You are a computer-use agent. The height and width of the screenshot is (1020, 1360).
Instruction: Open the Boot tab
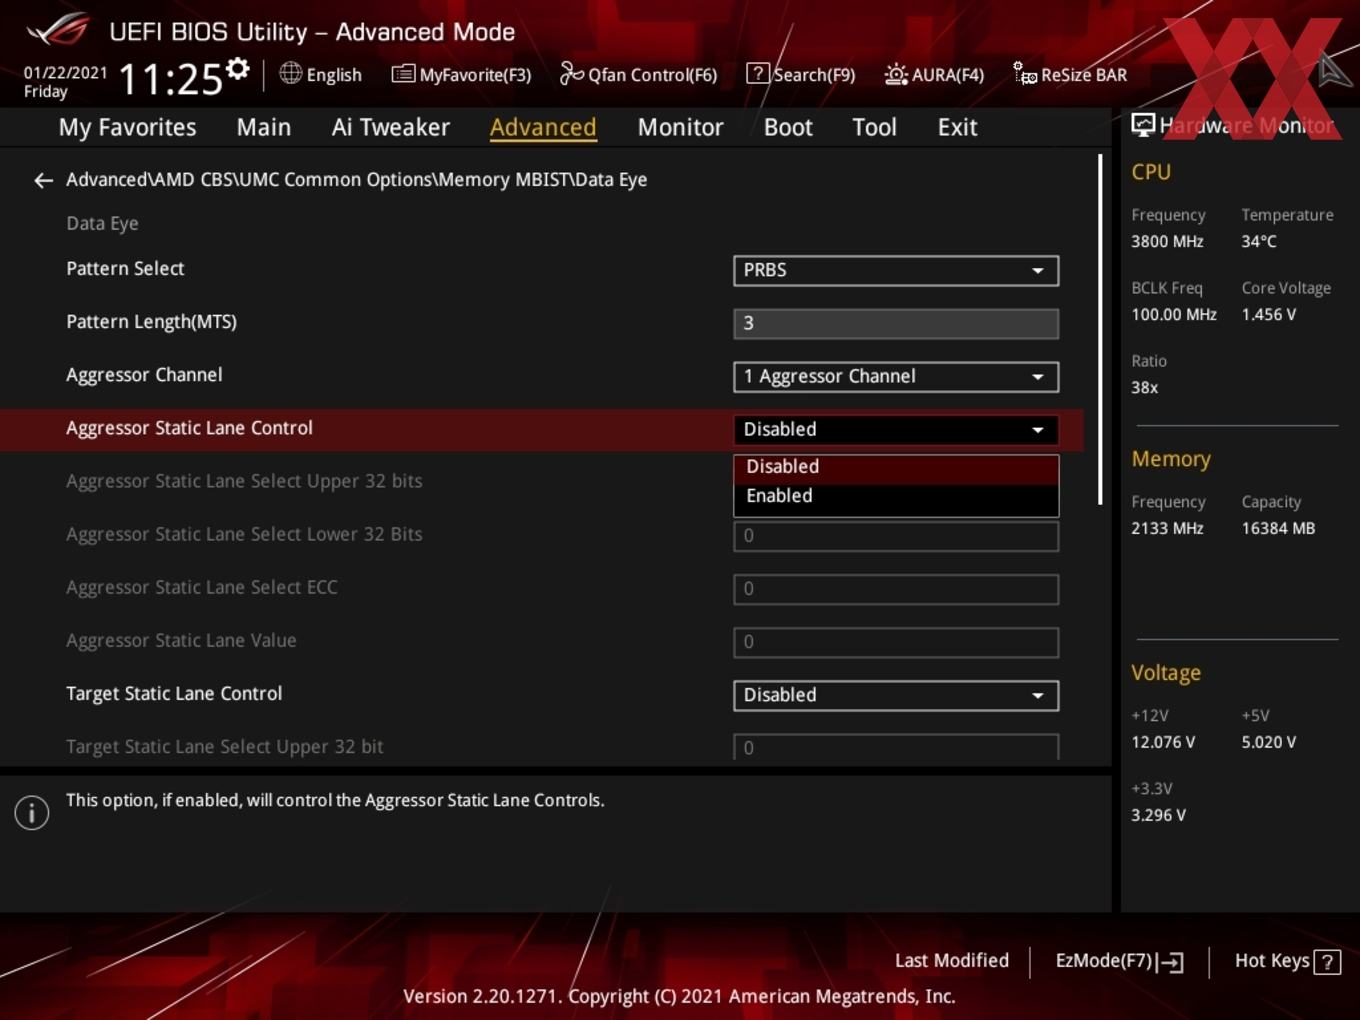tap(788, 127)
